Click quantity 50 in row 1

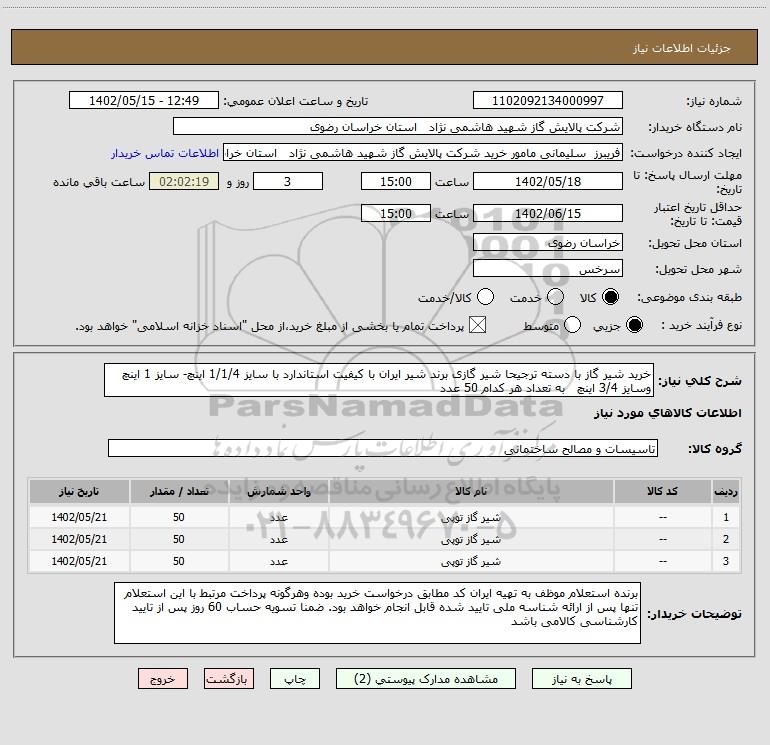(179, 517)
